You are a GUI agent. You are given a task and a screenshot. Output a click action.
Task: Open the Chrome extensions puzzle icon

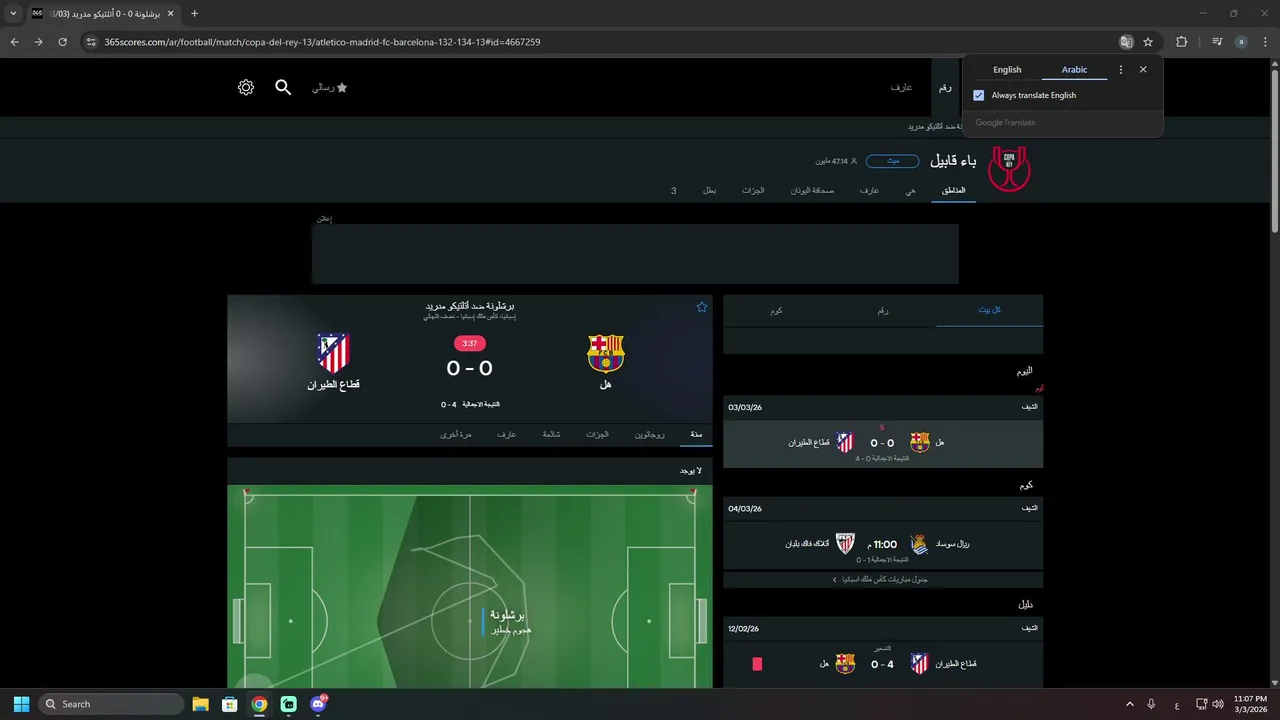pyautogui.click(x=1182, y=42)
